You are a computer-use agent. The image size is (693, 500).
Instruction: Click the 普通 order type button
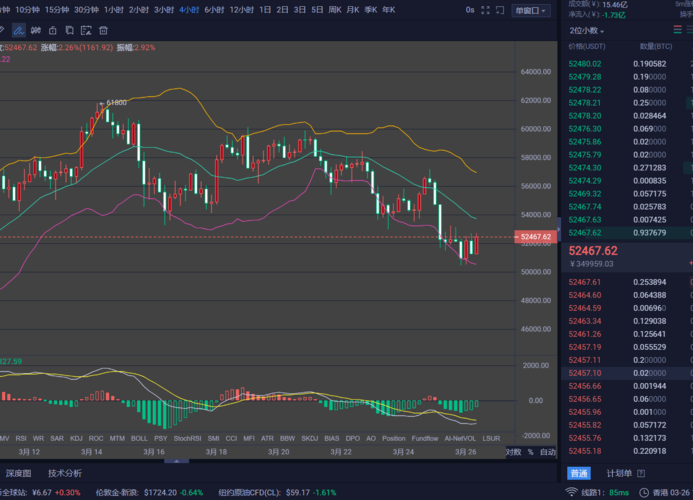[579, 473]
